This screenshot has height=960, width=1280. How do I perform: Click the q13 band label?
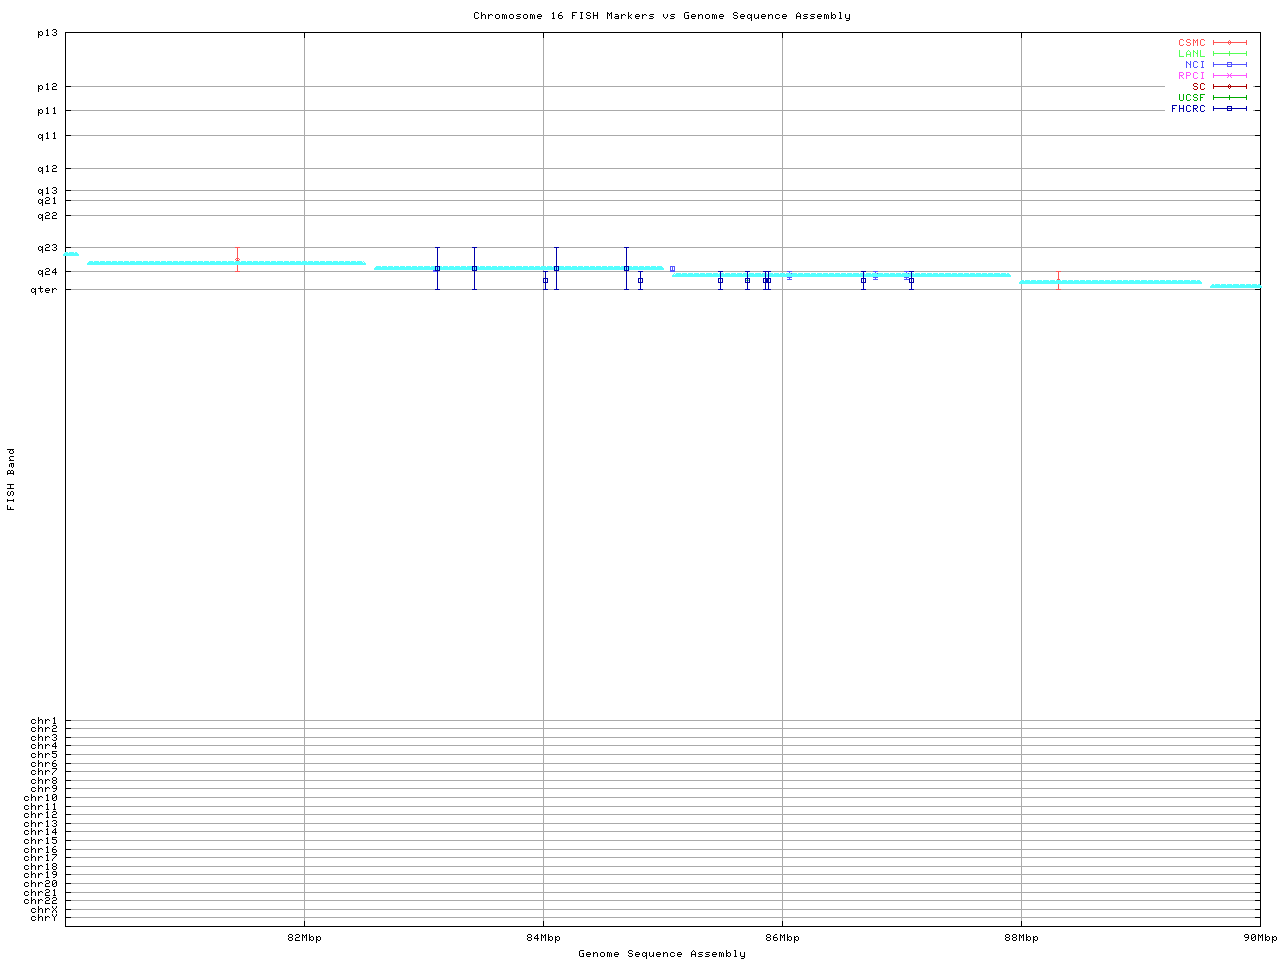48,191
